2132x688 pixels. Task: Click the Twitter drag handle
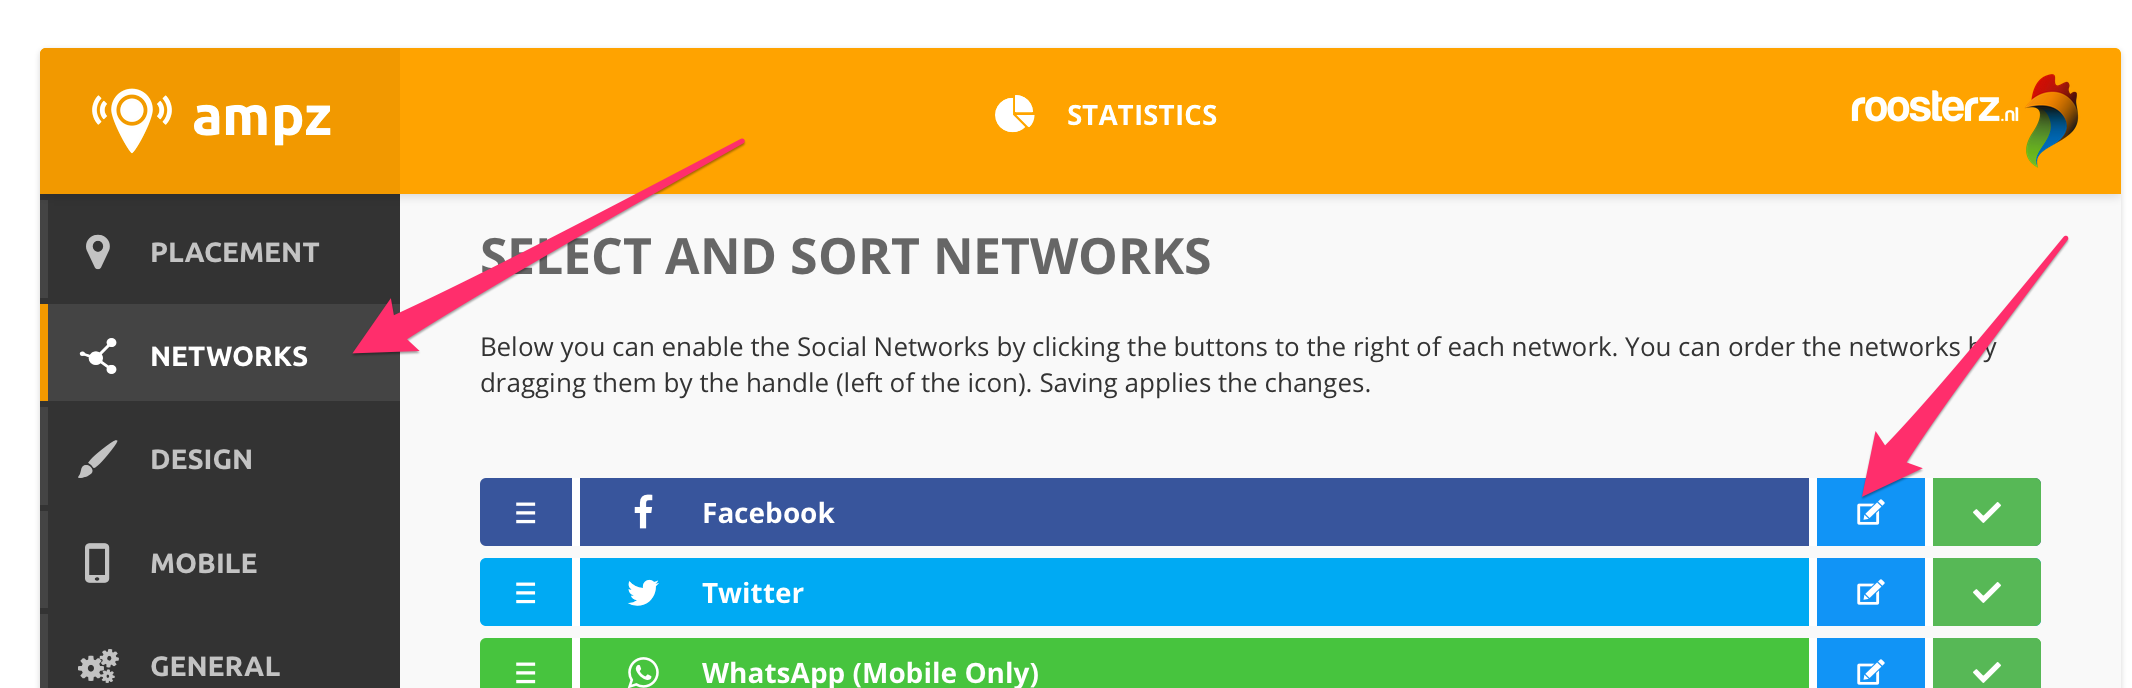coord(526,593)
